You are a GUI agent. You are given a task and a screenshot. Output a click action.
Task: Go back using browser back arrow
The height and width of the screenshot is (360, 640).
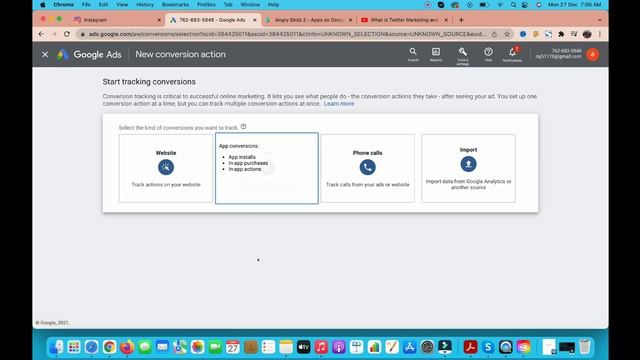[41, 34]
